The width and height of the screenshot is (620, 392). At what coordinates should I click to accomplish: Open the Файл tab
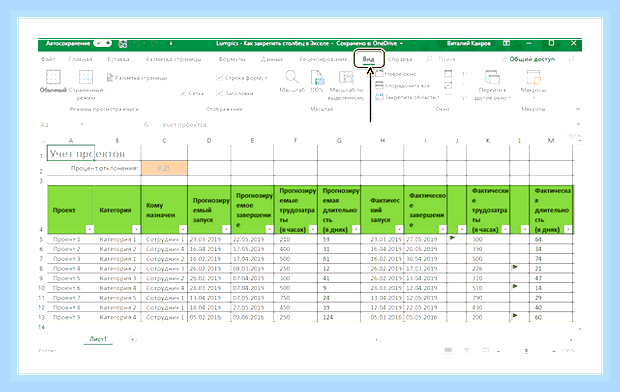click(48, 59)
